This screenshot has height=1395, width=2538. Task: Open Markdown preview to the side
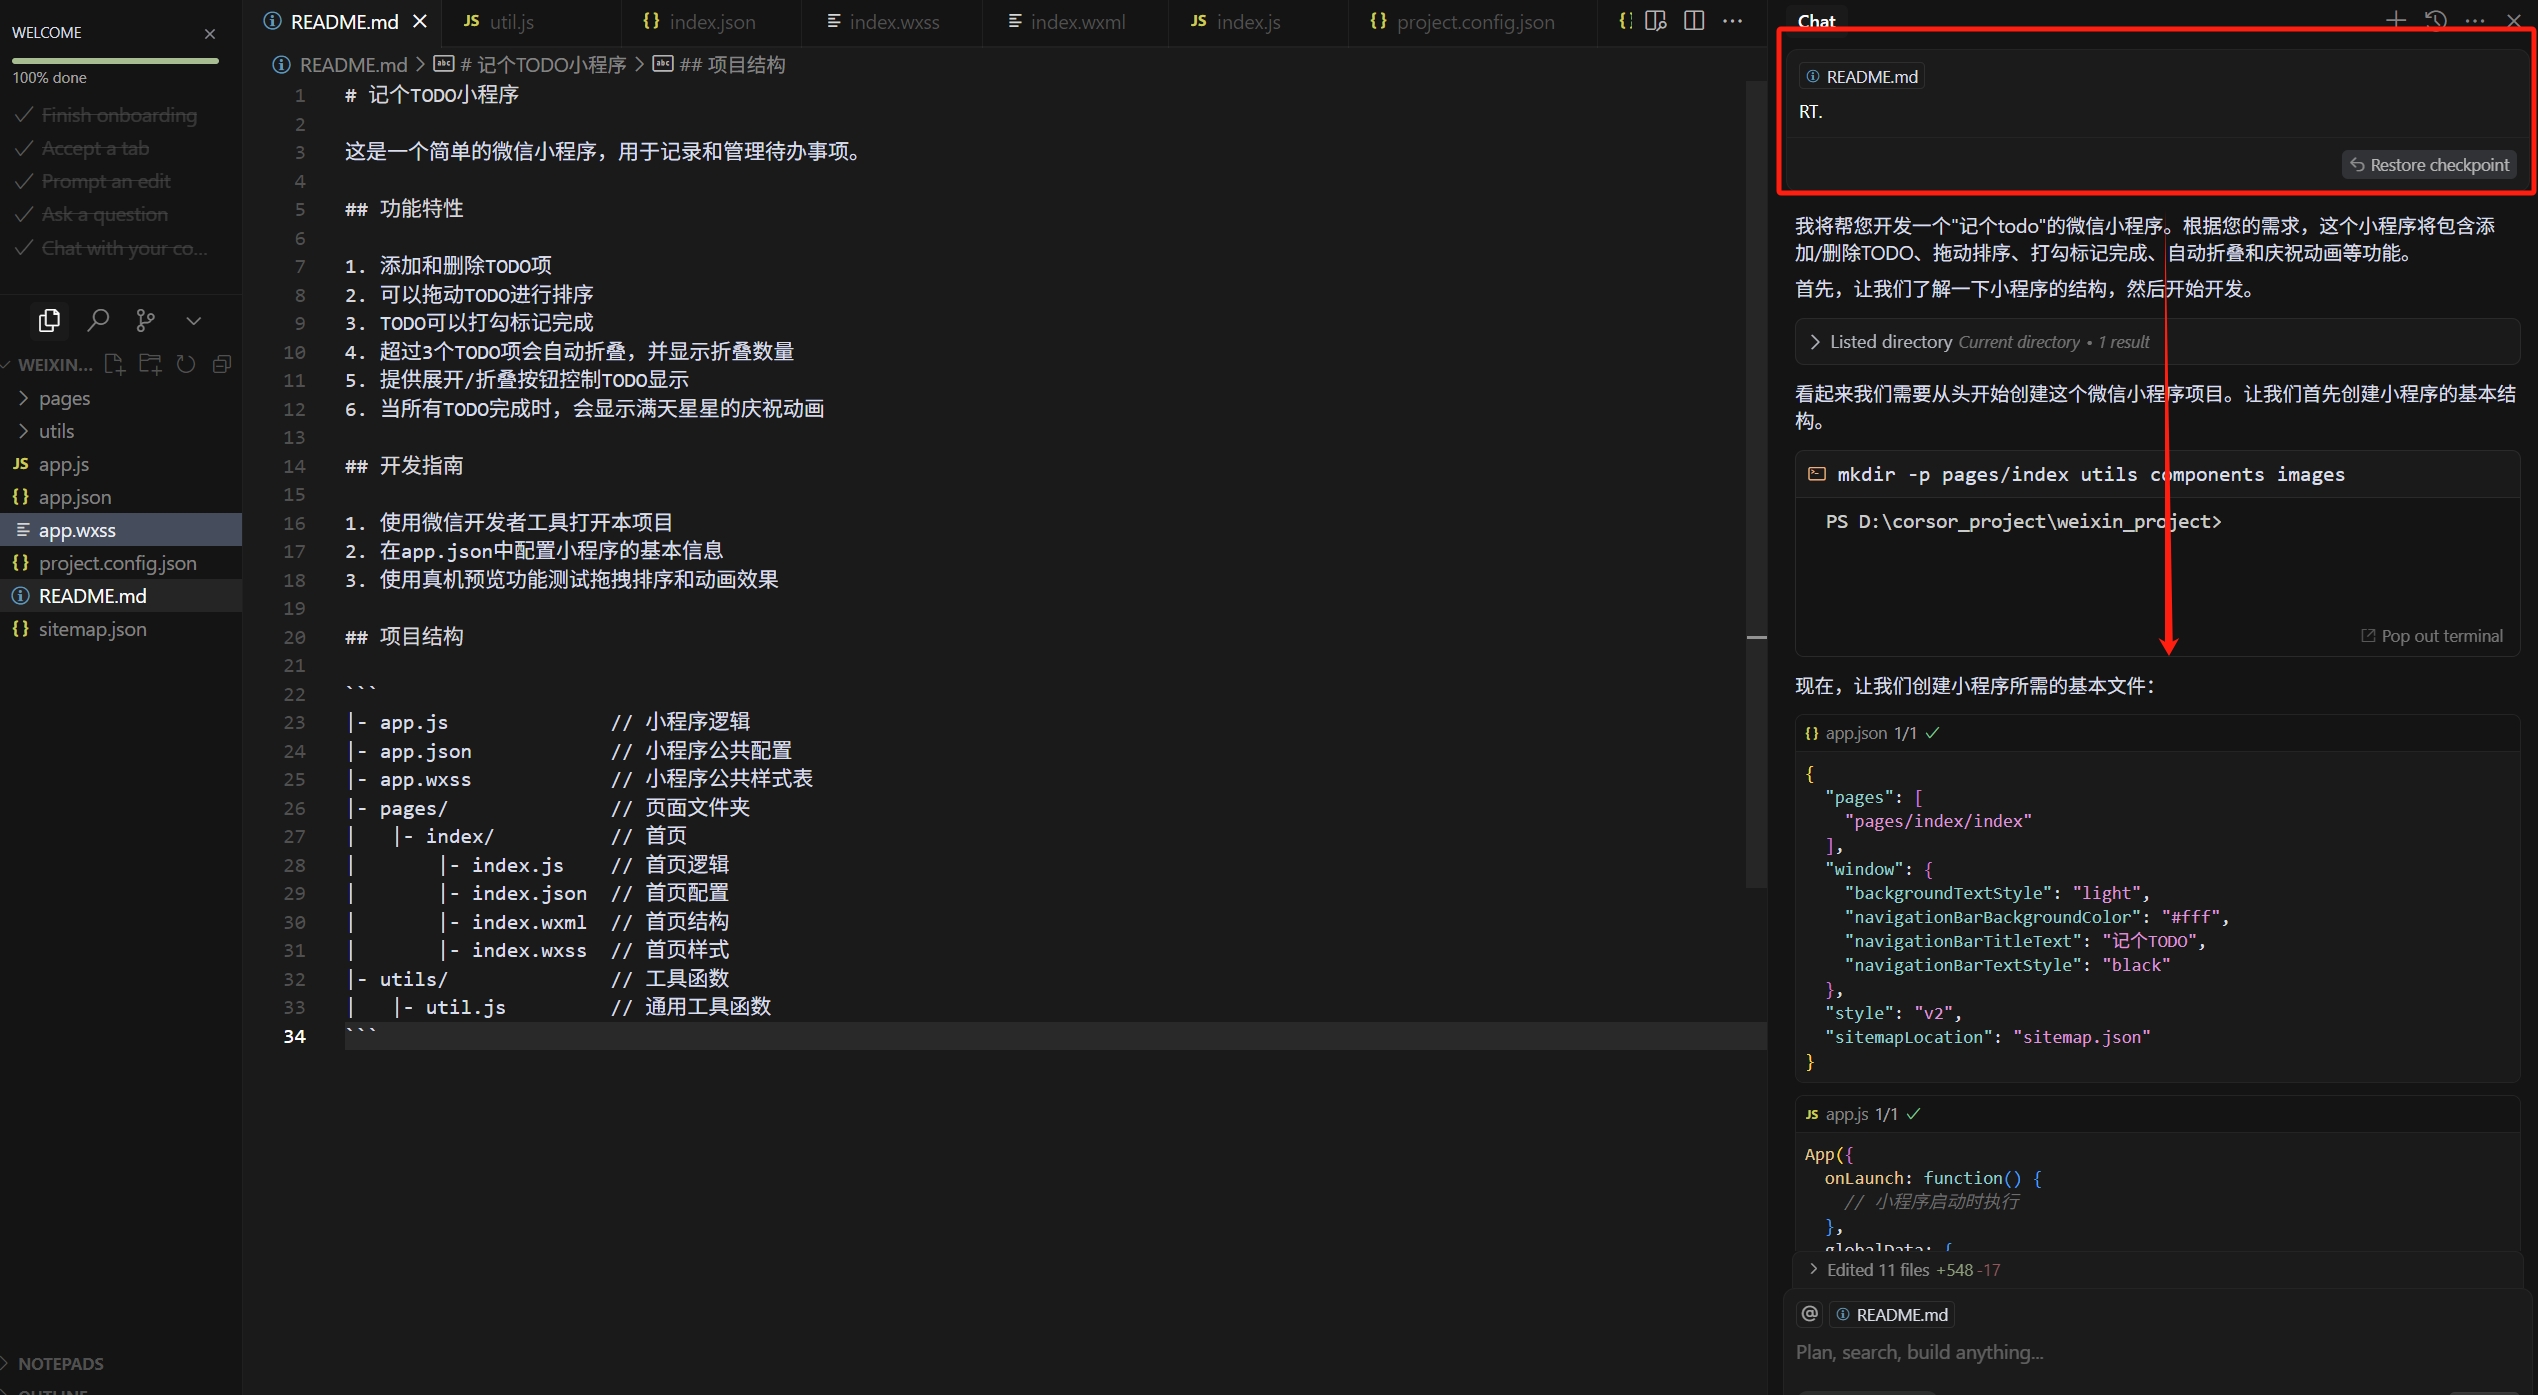tap(1655, 21)
